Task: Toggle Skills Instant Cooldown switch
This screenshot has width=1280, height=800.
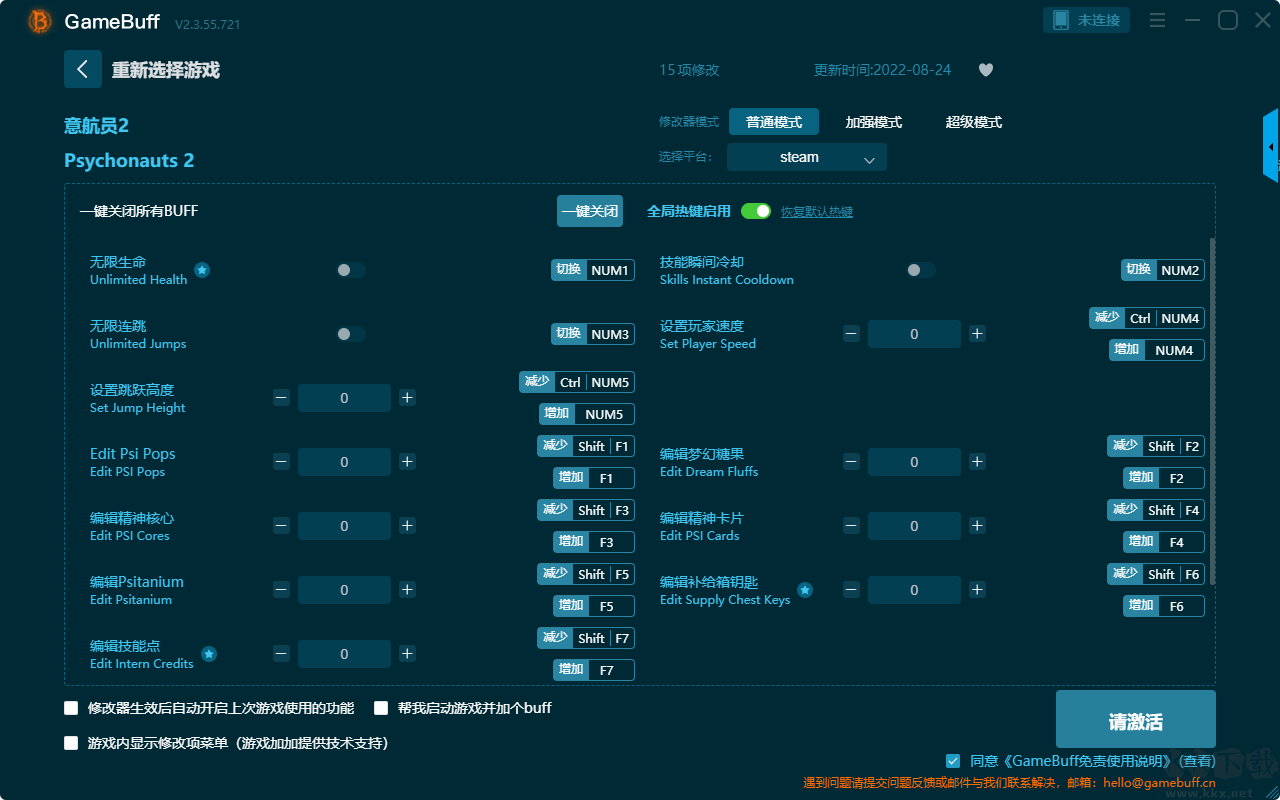Action: pyautogui.click(x=921, y=270)
